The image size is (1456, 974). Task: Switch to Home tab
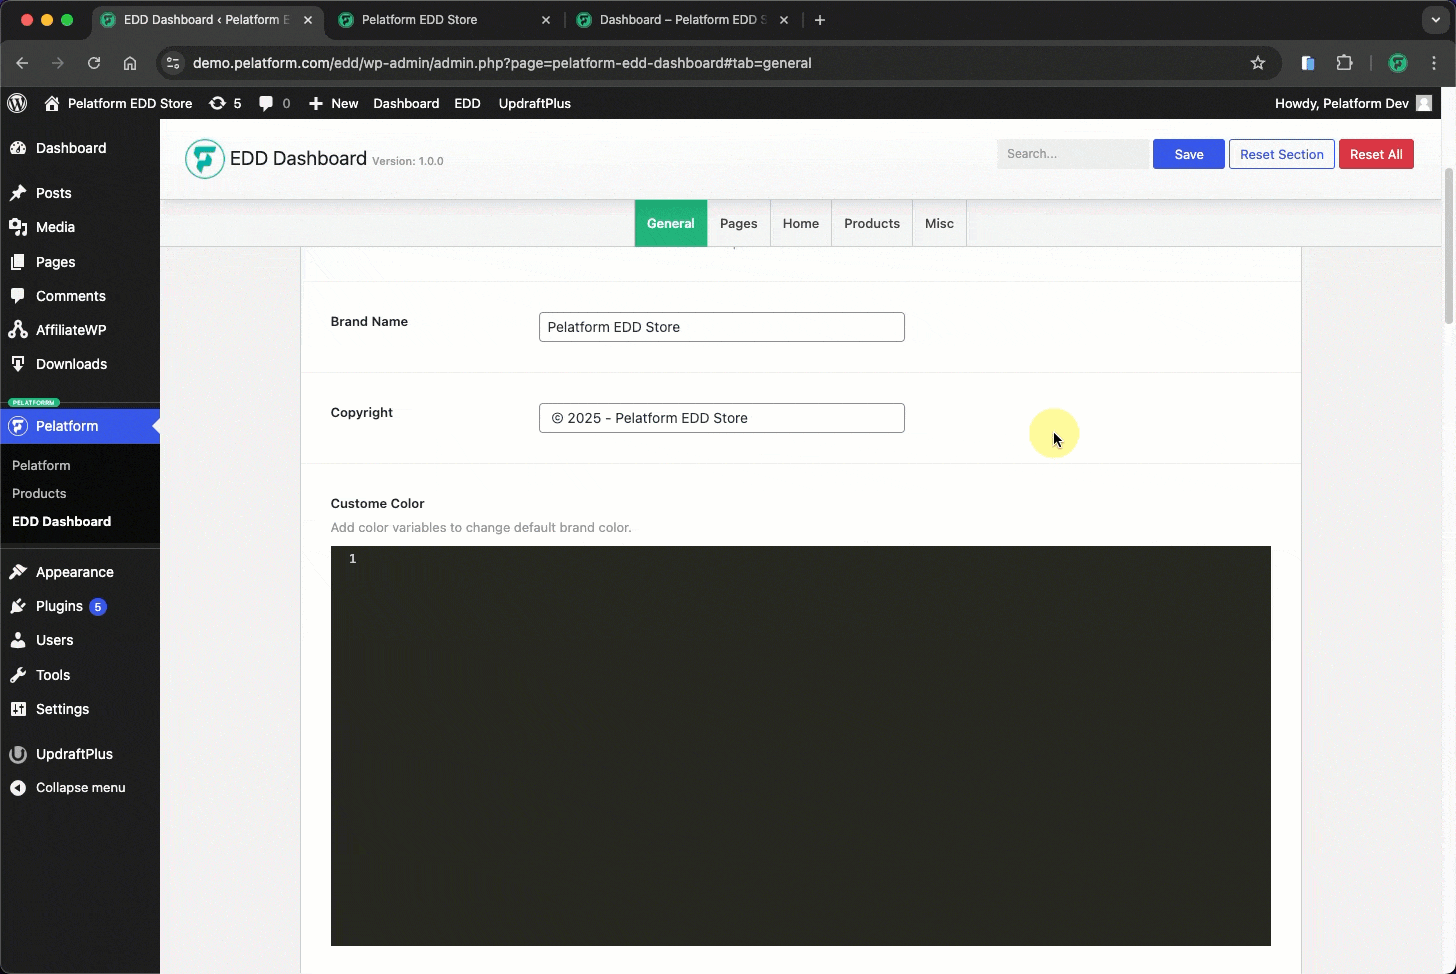801,223
